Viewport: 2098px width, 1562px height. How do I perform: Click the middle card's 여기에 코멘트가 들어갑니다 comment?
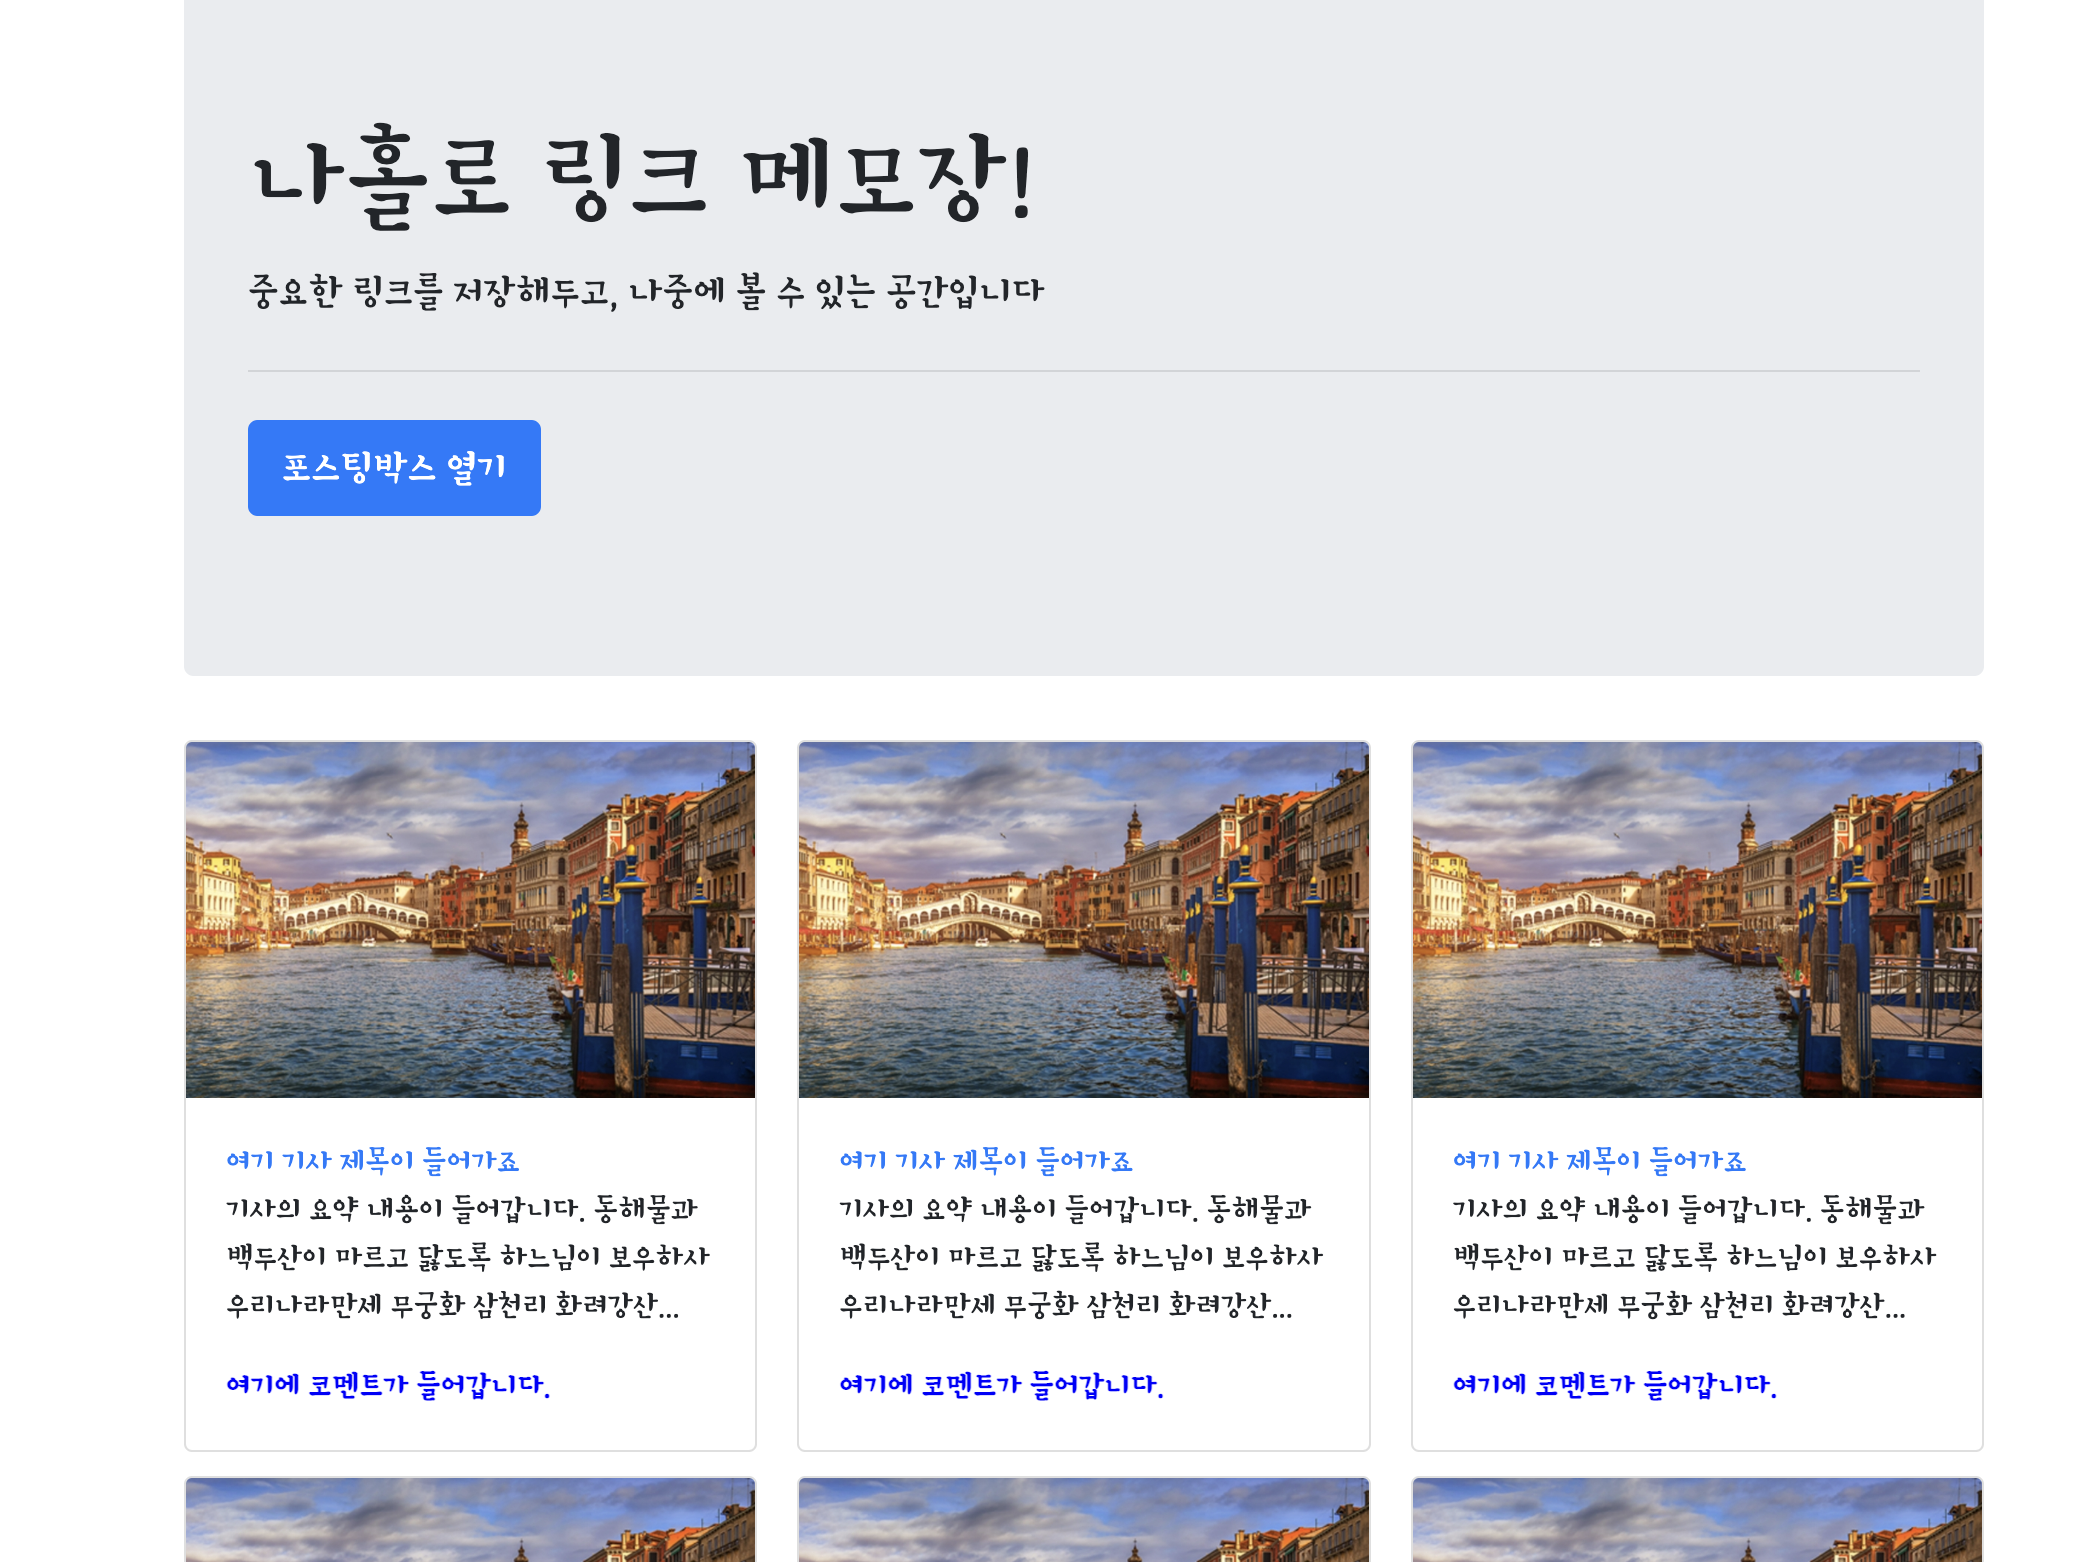coord(1001,1384)
